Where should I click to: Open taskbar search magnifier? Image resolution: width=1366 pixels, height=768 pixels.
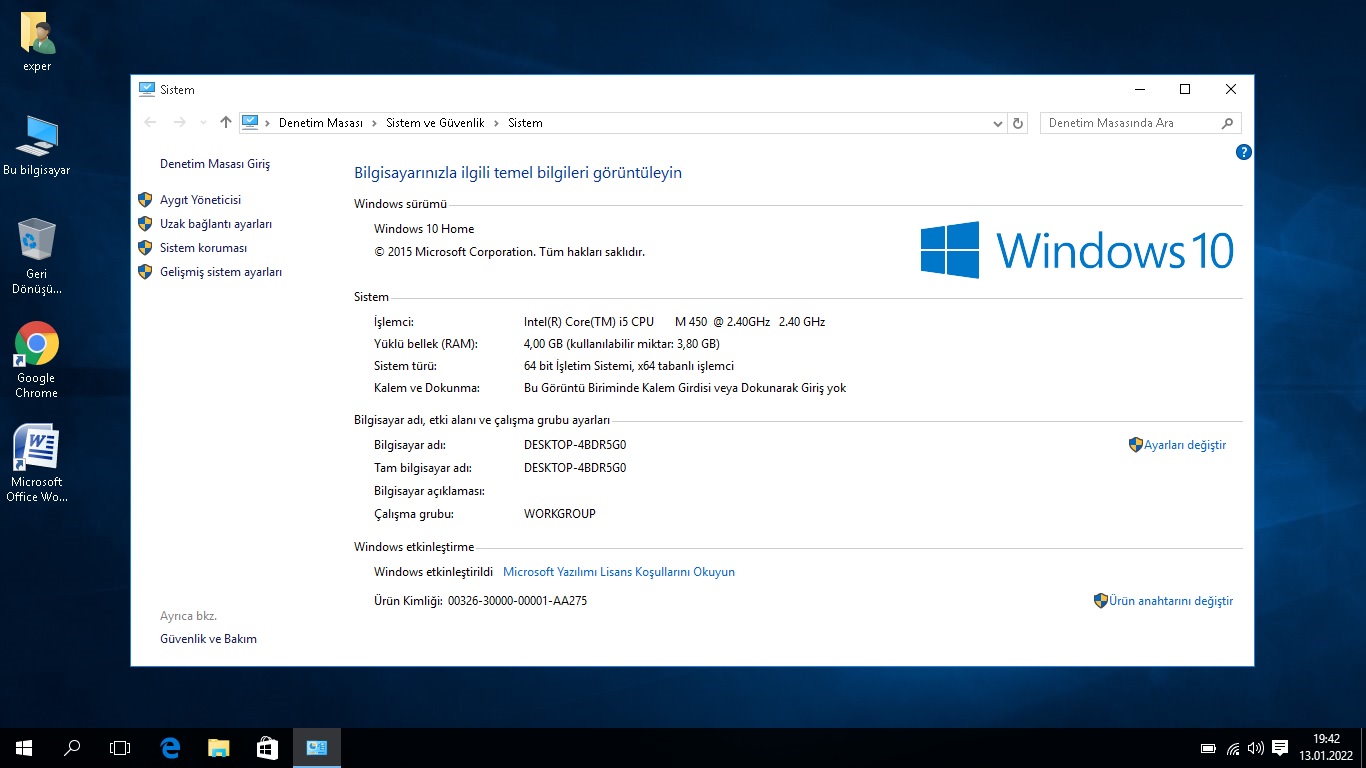[x=72, y=747]
